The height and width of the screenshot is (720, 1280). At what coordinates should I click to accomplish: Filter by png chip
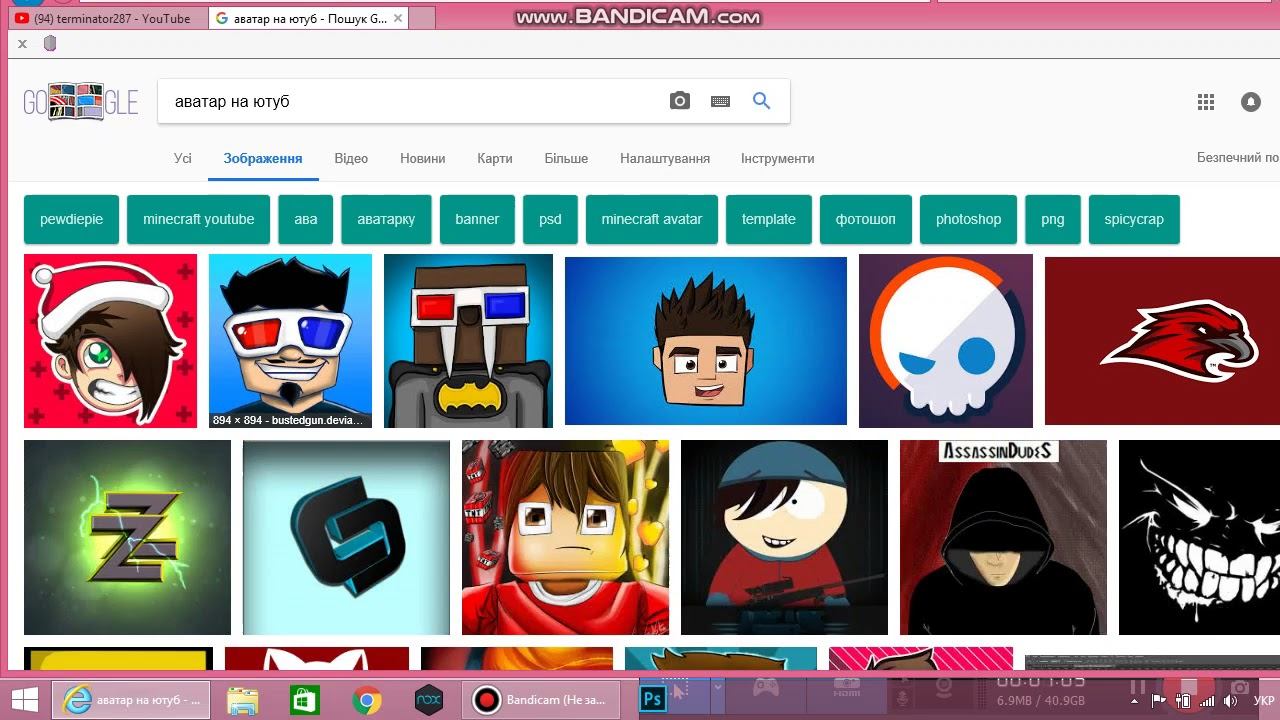(x=1053, y=219)
